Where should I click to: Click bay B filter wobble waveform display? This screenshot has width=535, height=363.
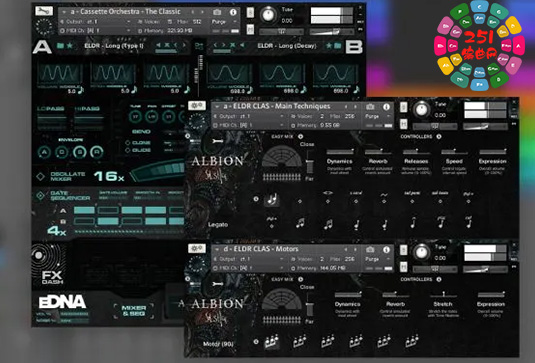[x=335, y=73]
